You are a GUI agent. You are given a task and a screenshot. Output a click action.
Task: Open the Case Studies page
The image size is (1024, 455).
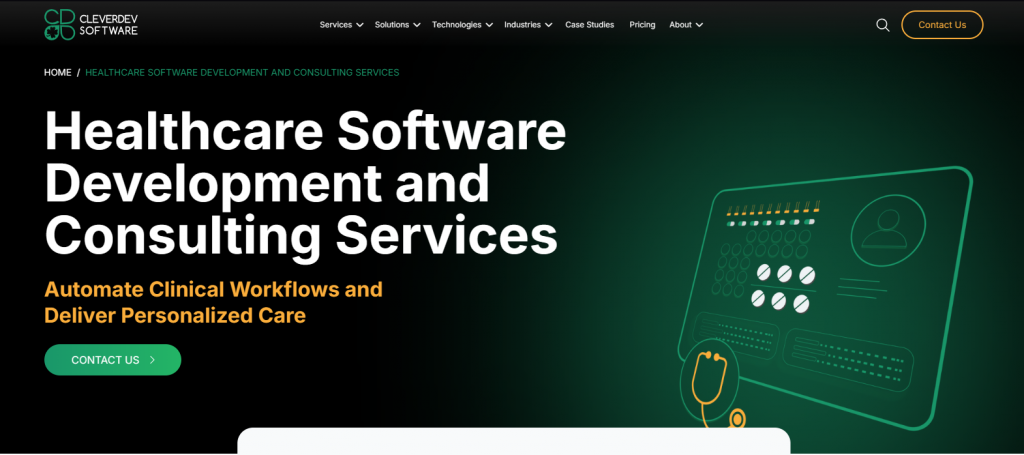590,25
